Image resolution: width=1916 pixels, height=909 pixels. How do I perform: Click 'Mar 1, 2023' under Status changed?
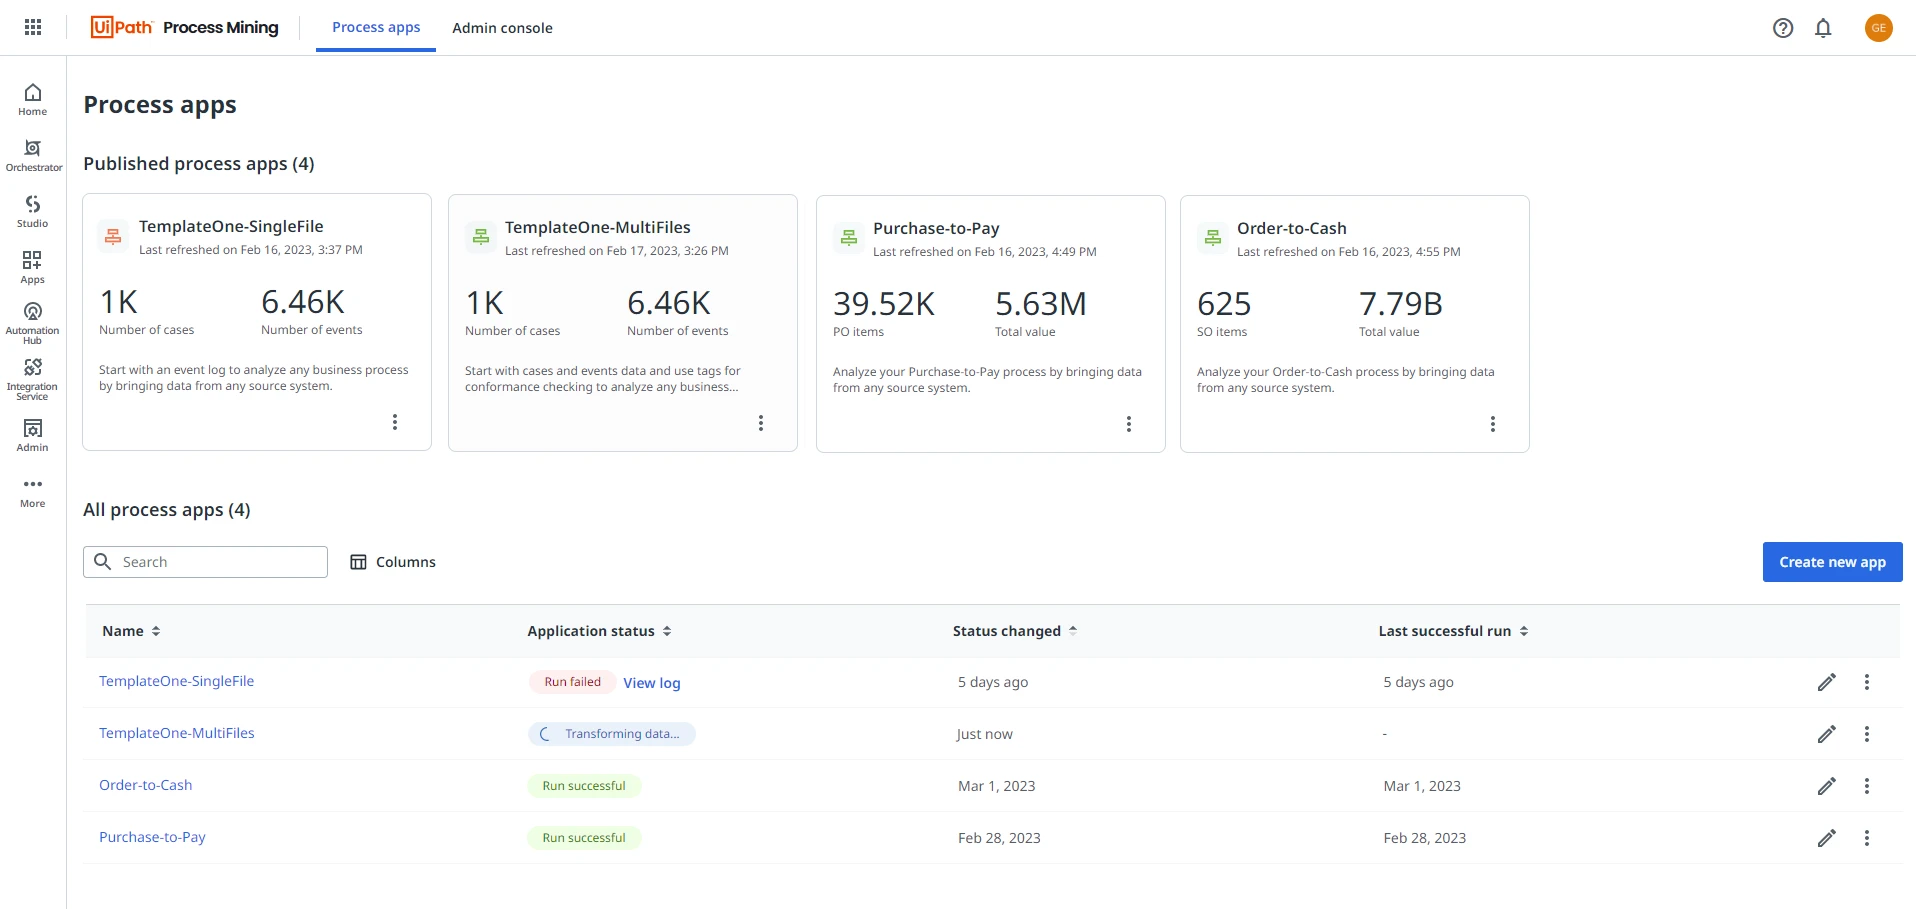[x=996, y=786]
